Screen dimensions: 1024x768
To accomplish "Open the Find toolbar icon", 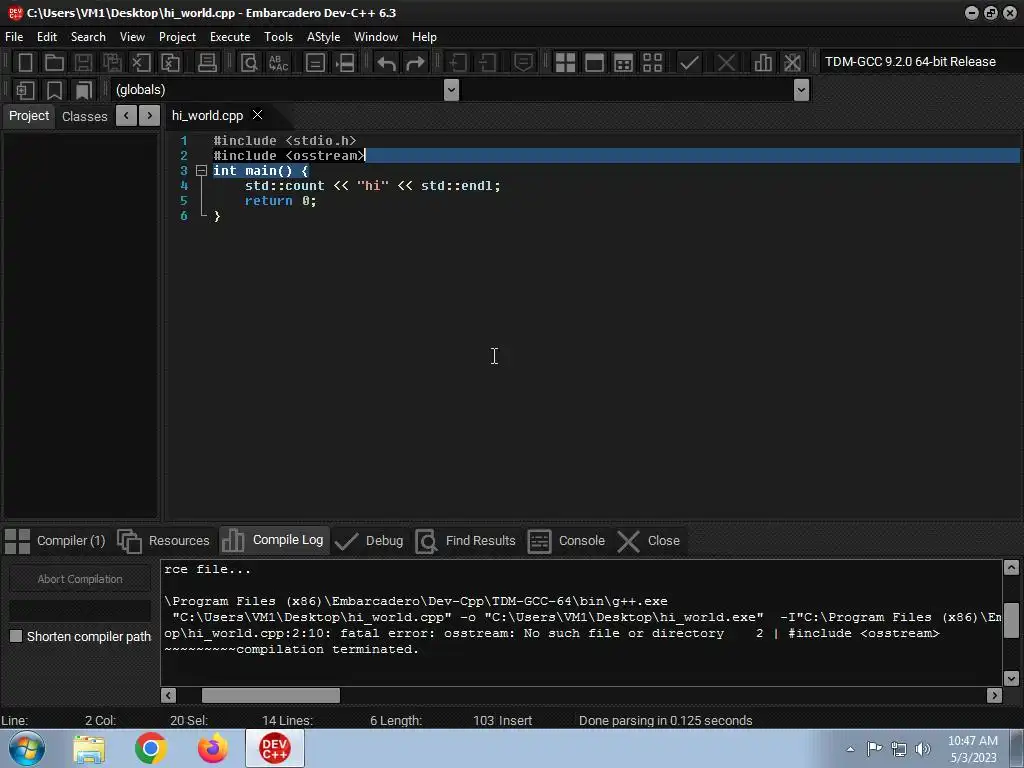I will [x=249, y=63].
